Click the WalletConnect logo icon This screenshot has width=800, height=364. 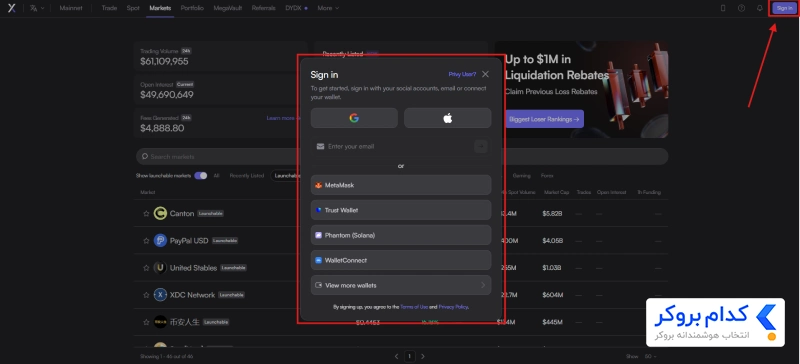click(x=318, y=260)
